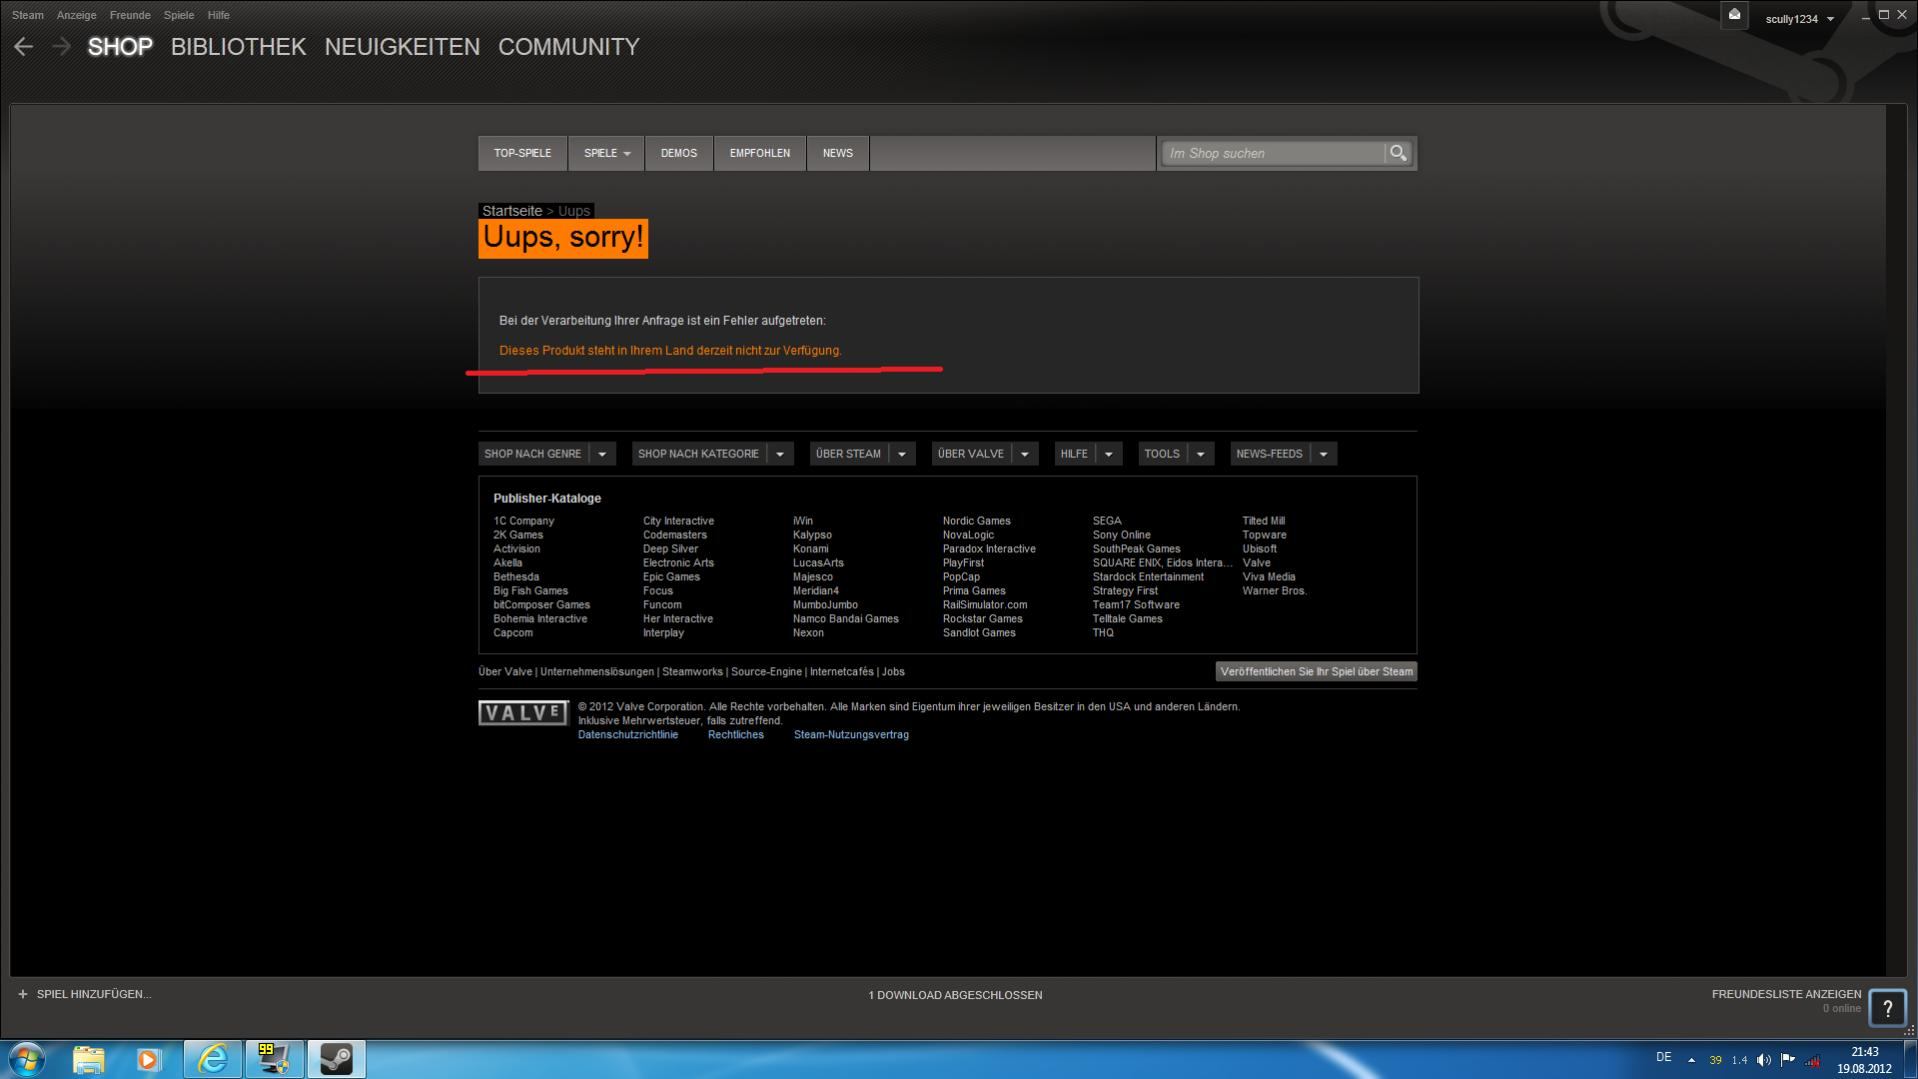The width and height of the screenshot is (1918, 1079).
Task: Click the EMPFOHLEN shop button
Action: point(760,153)
